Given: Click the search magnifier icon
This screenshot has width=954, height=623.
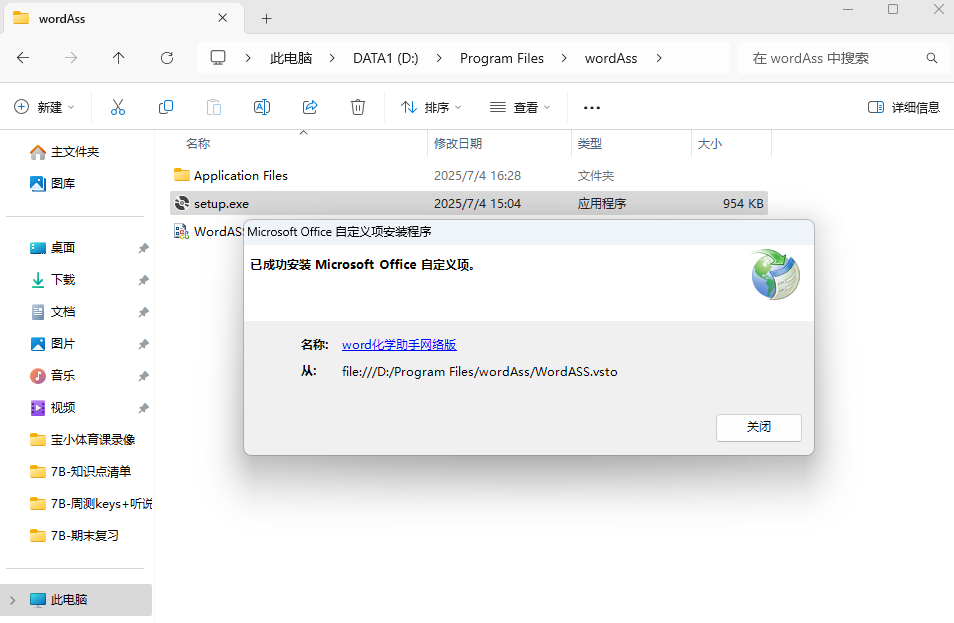Looking at the screenshot, I should pyautogui.click(x=931, y=58).
